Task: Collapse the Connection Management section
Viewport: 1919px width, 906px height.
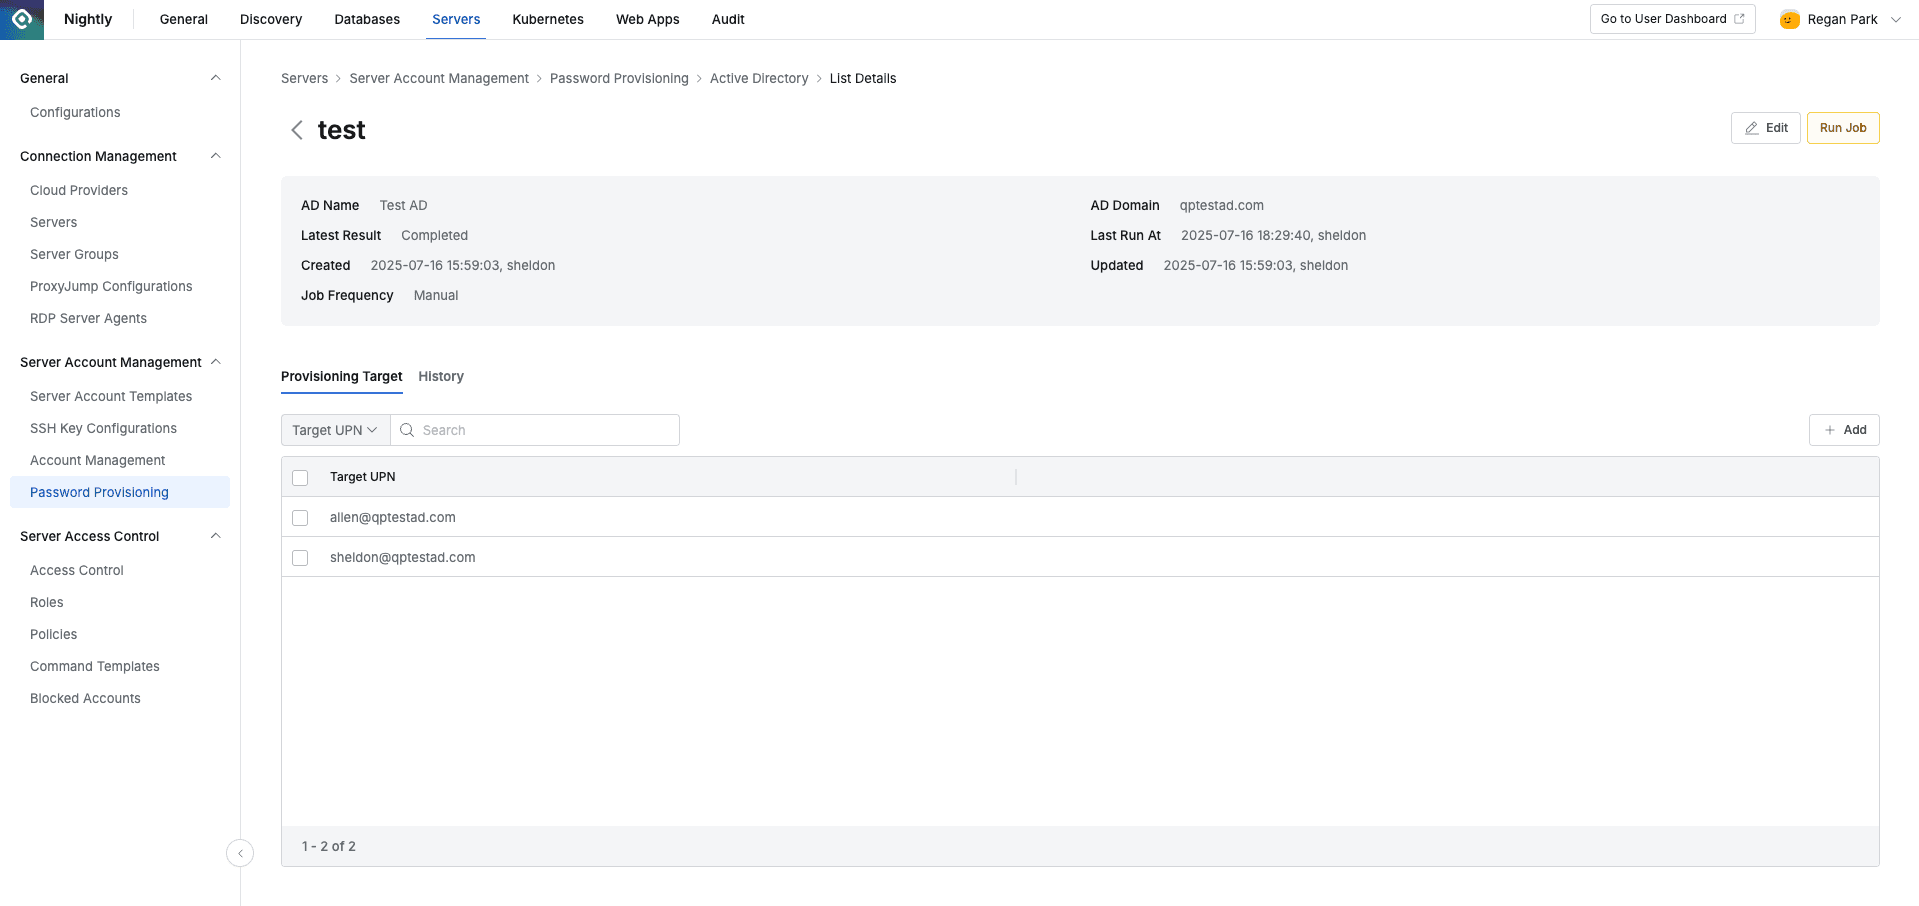Action: [215, 156]
